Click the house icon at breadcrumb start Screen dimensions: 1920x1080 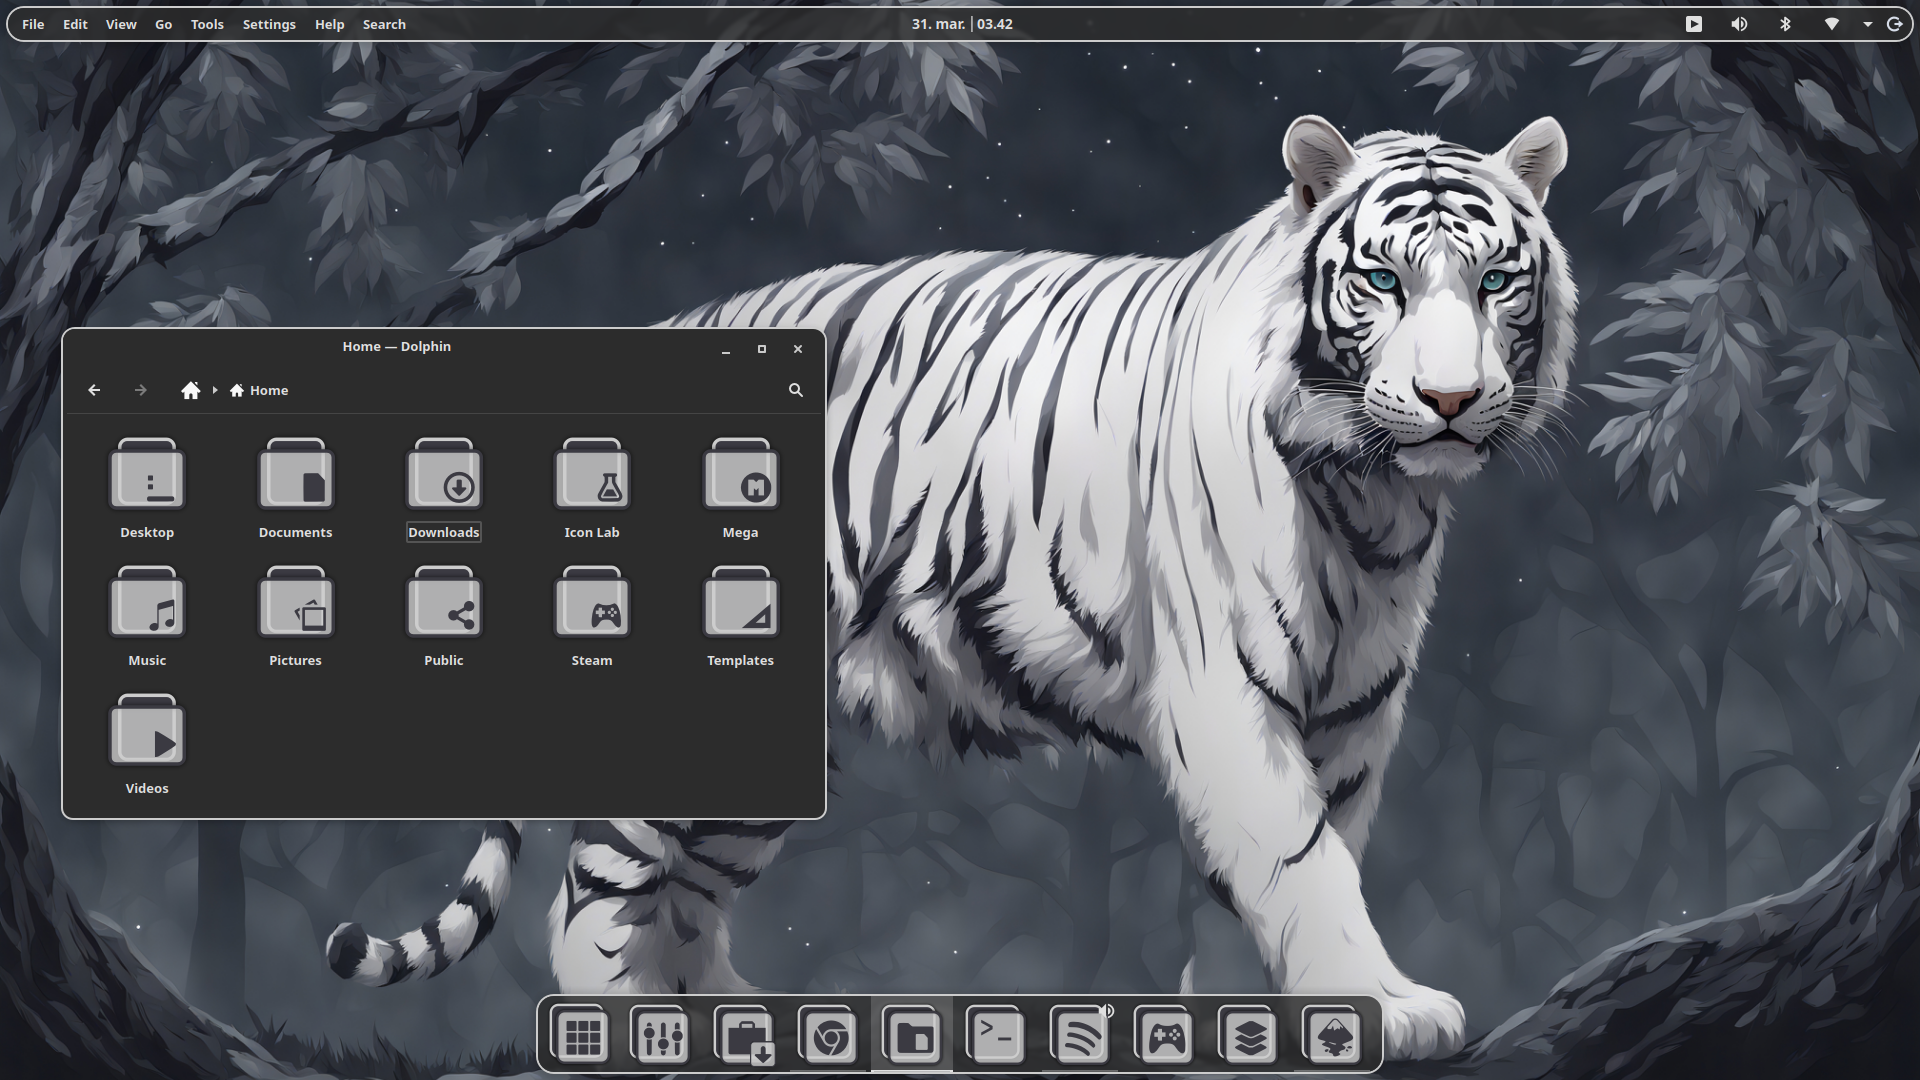coord(190,390)
